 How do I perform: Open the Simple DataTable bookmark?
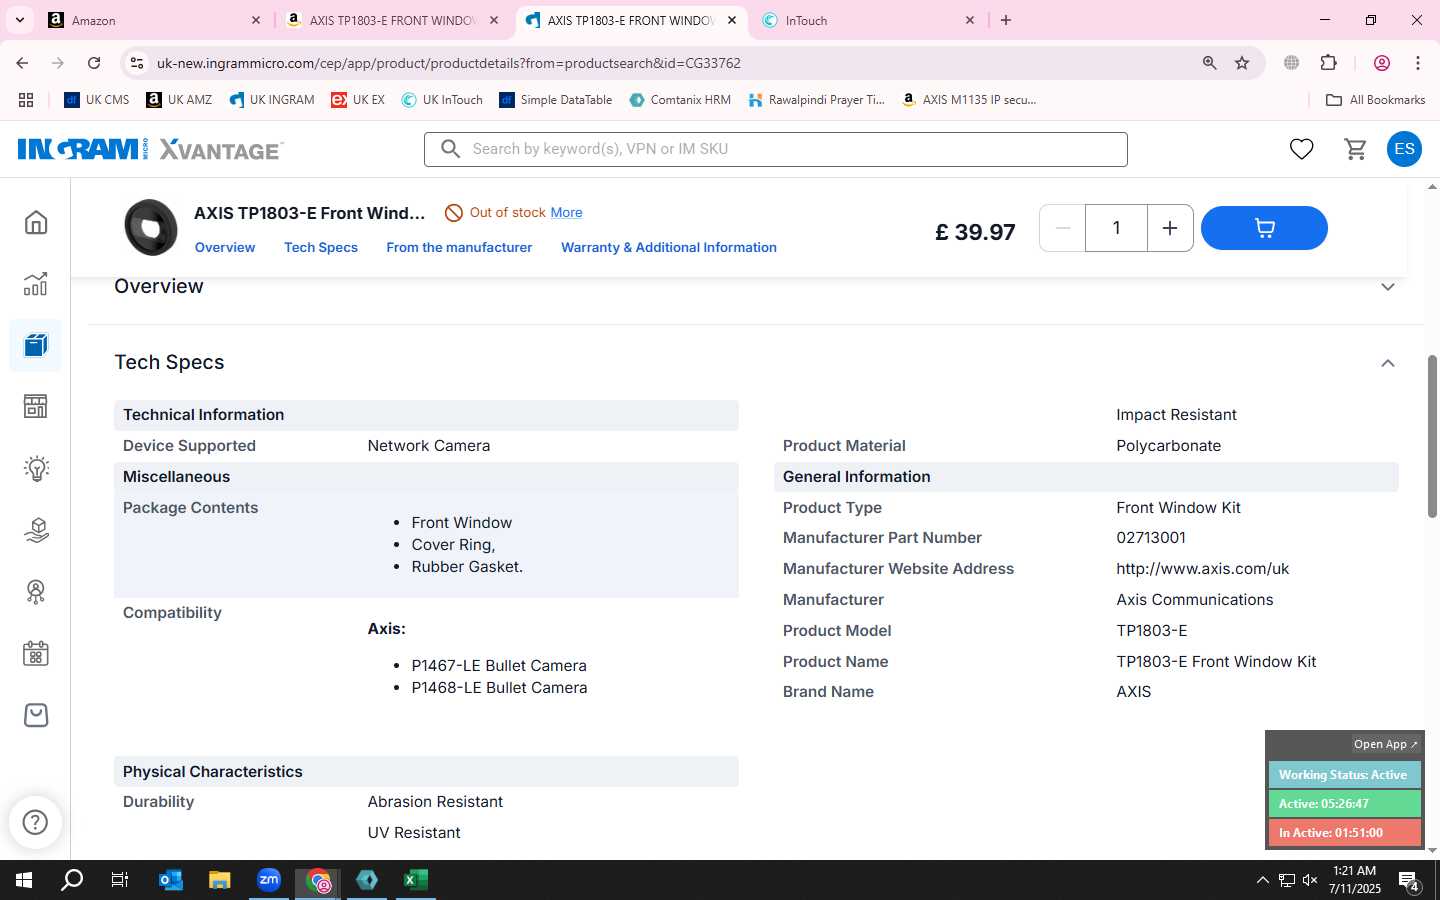556,100
